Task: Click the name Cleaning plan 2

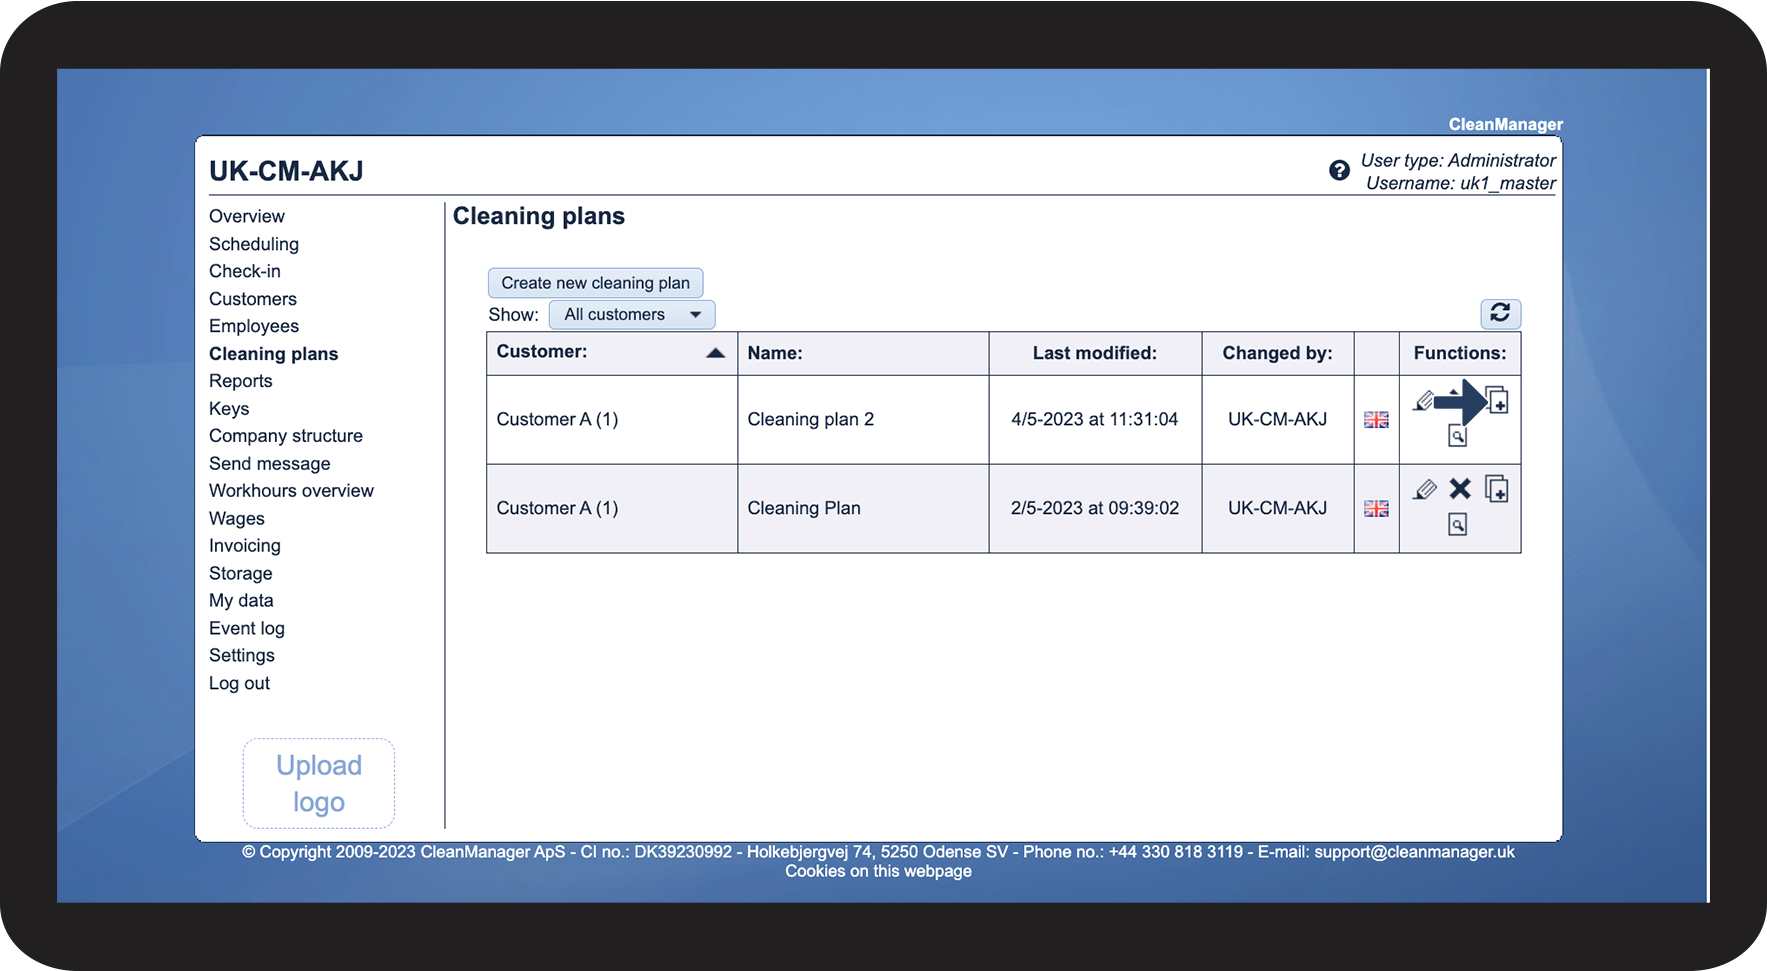Action: 811,420
